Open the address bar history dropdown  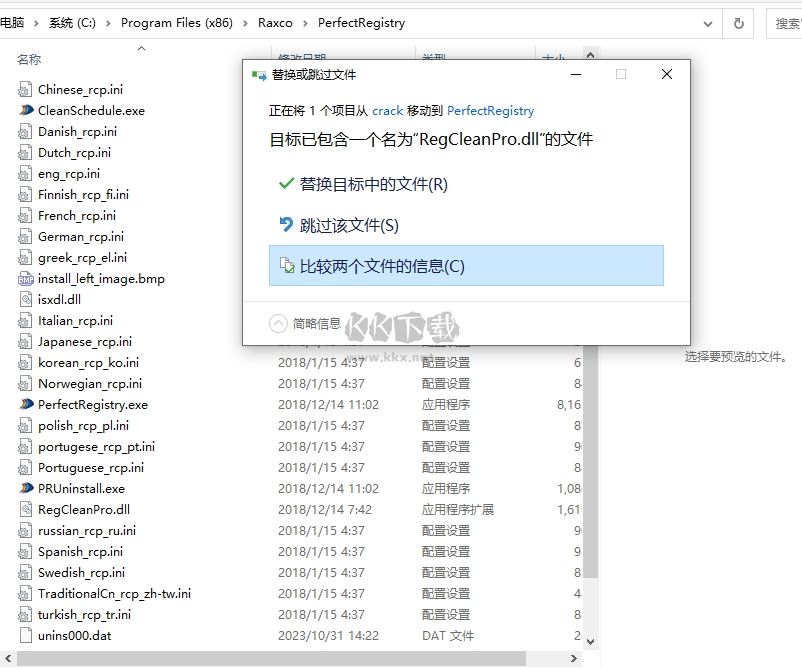706,22
